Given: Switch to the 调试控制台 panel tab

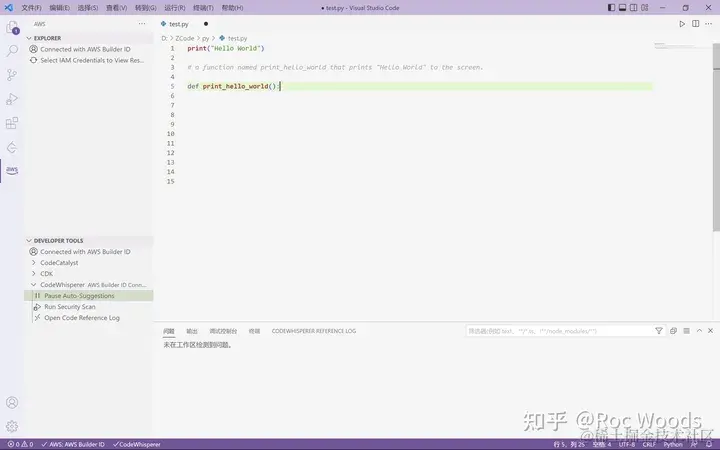Looking at the screenshot, I should [223, 331].
